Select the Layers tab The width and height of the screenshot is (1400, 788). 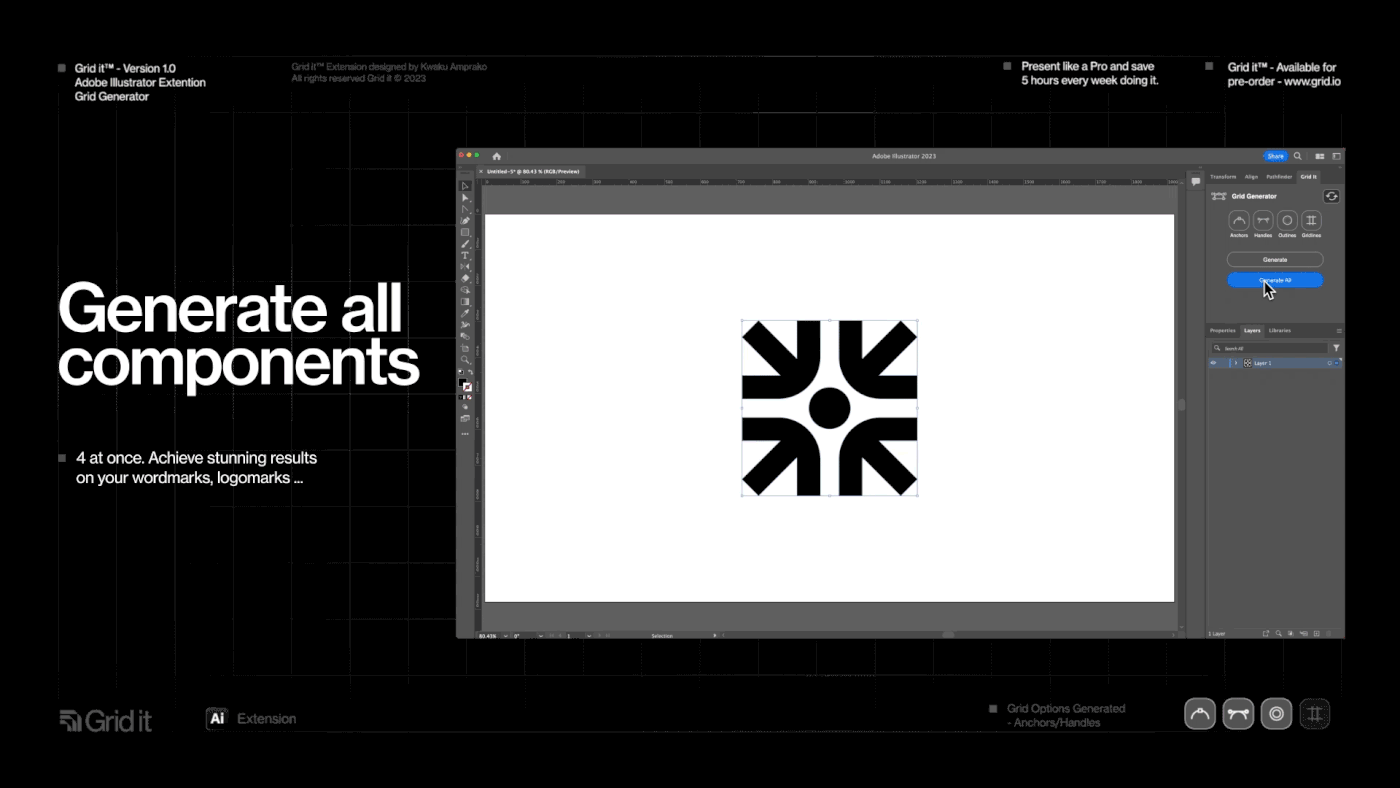pyautogui.click(x=1252, y=330)
